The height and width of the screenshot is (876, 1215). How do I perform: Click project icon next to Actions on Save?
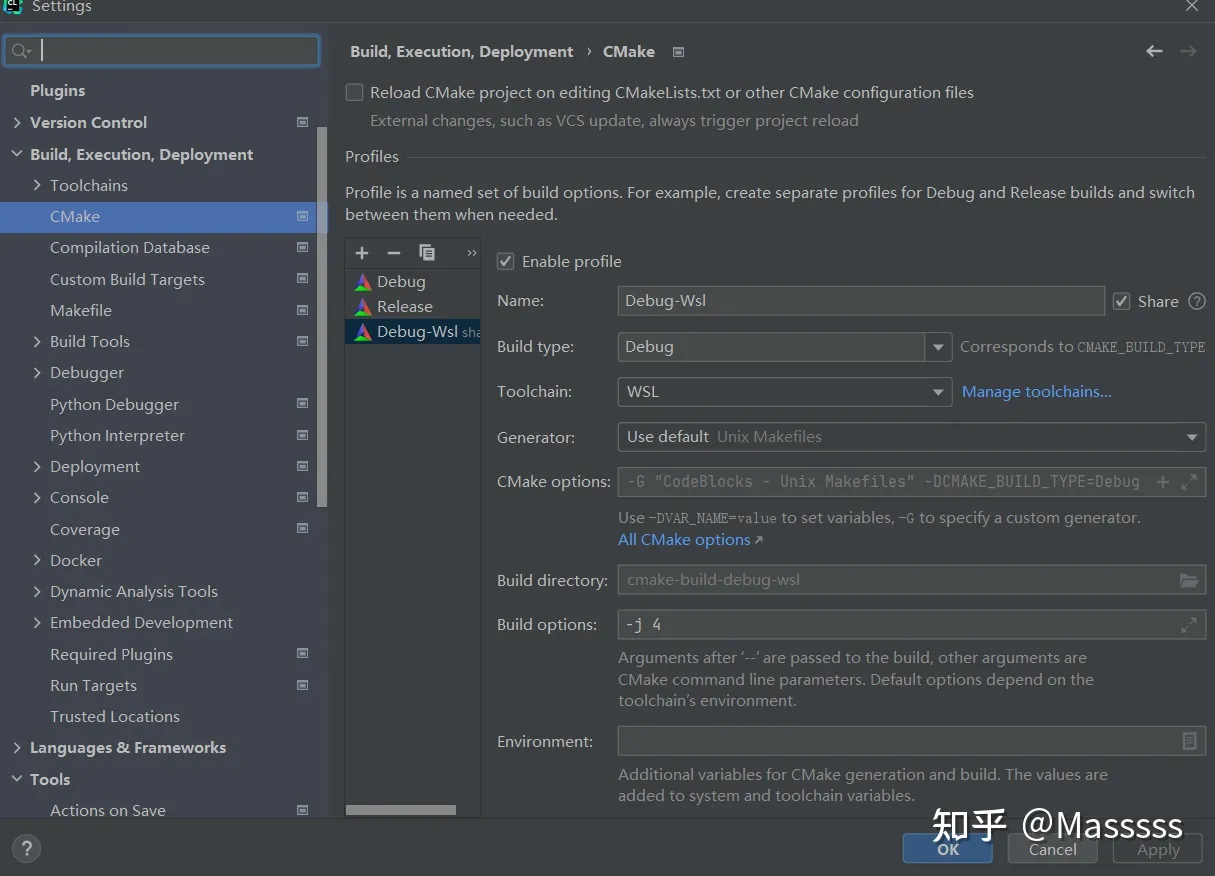[303, 810]
